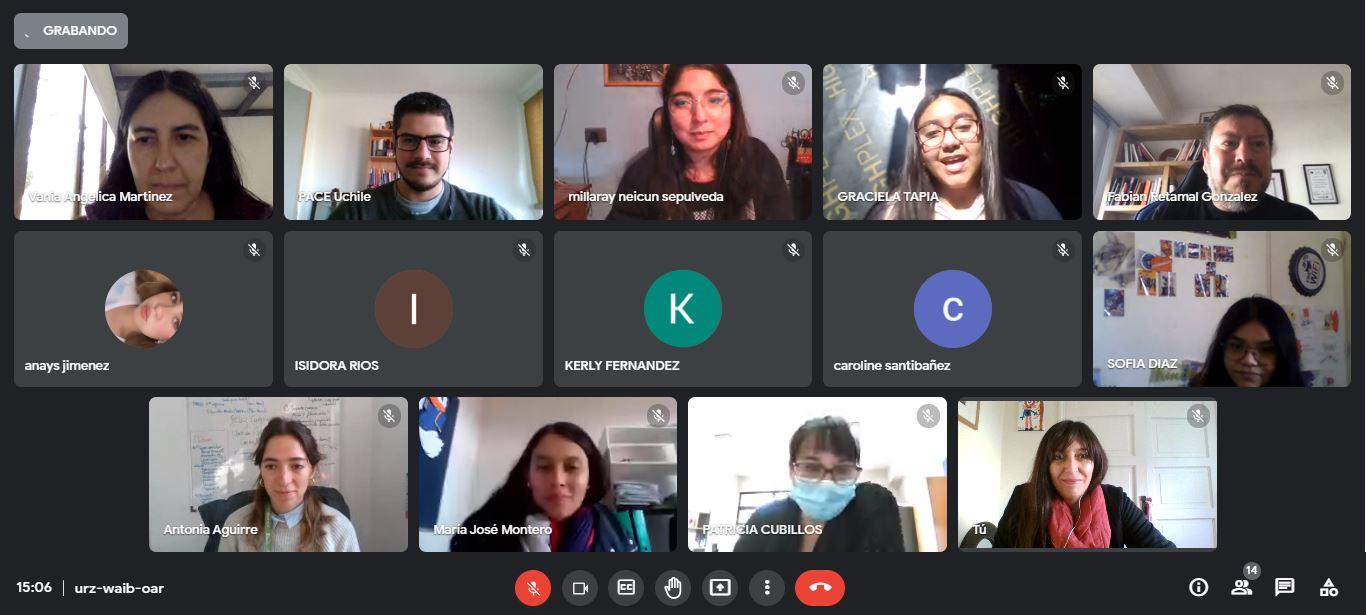
Task: Leave call with the red hang-up button
Action: 820,588
